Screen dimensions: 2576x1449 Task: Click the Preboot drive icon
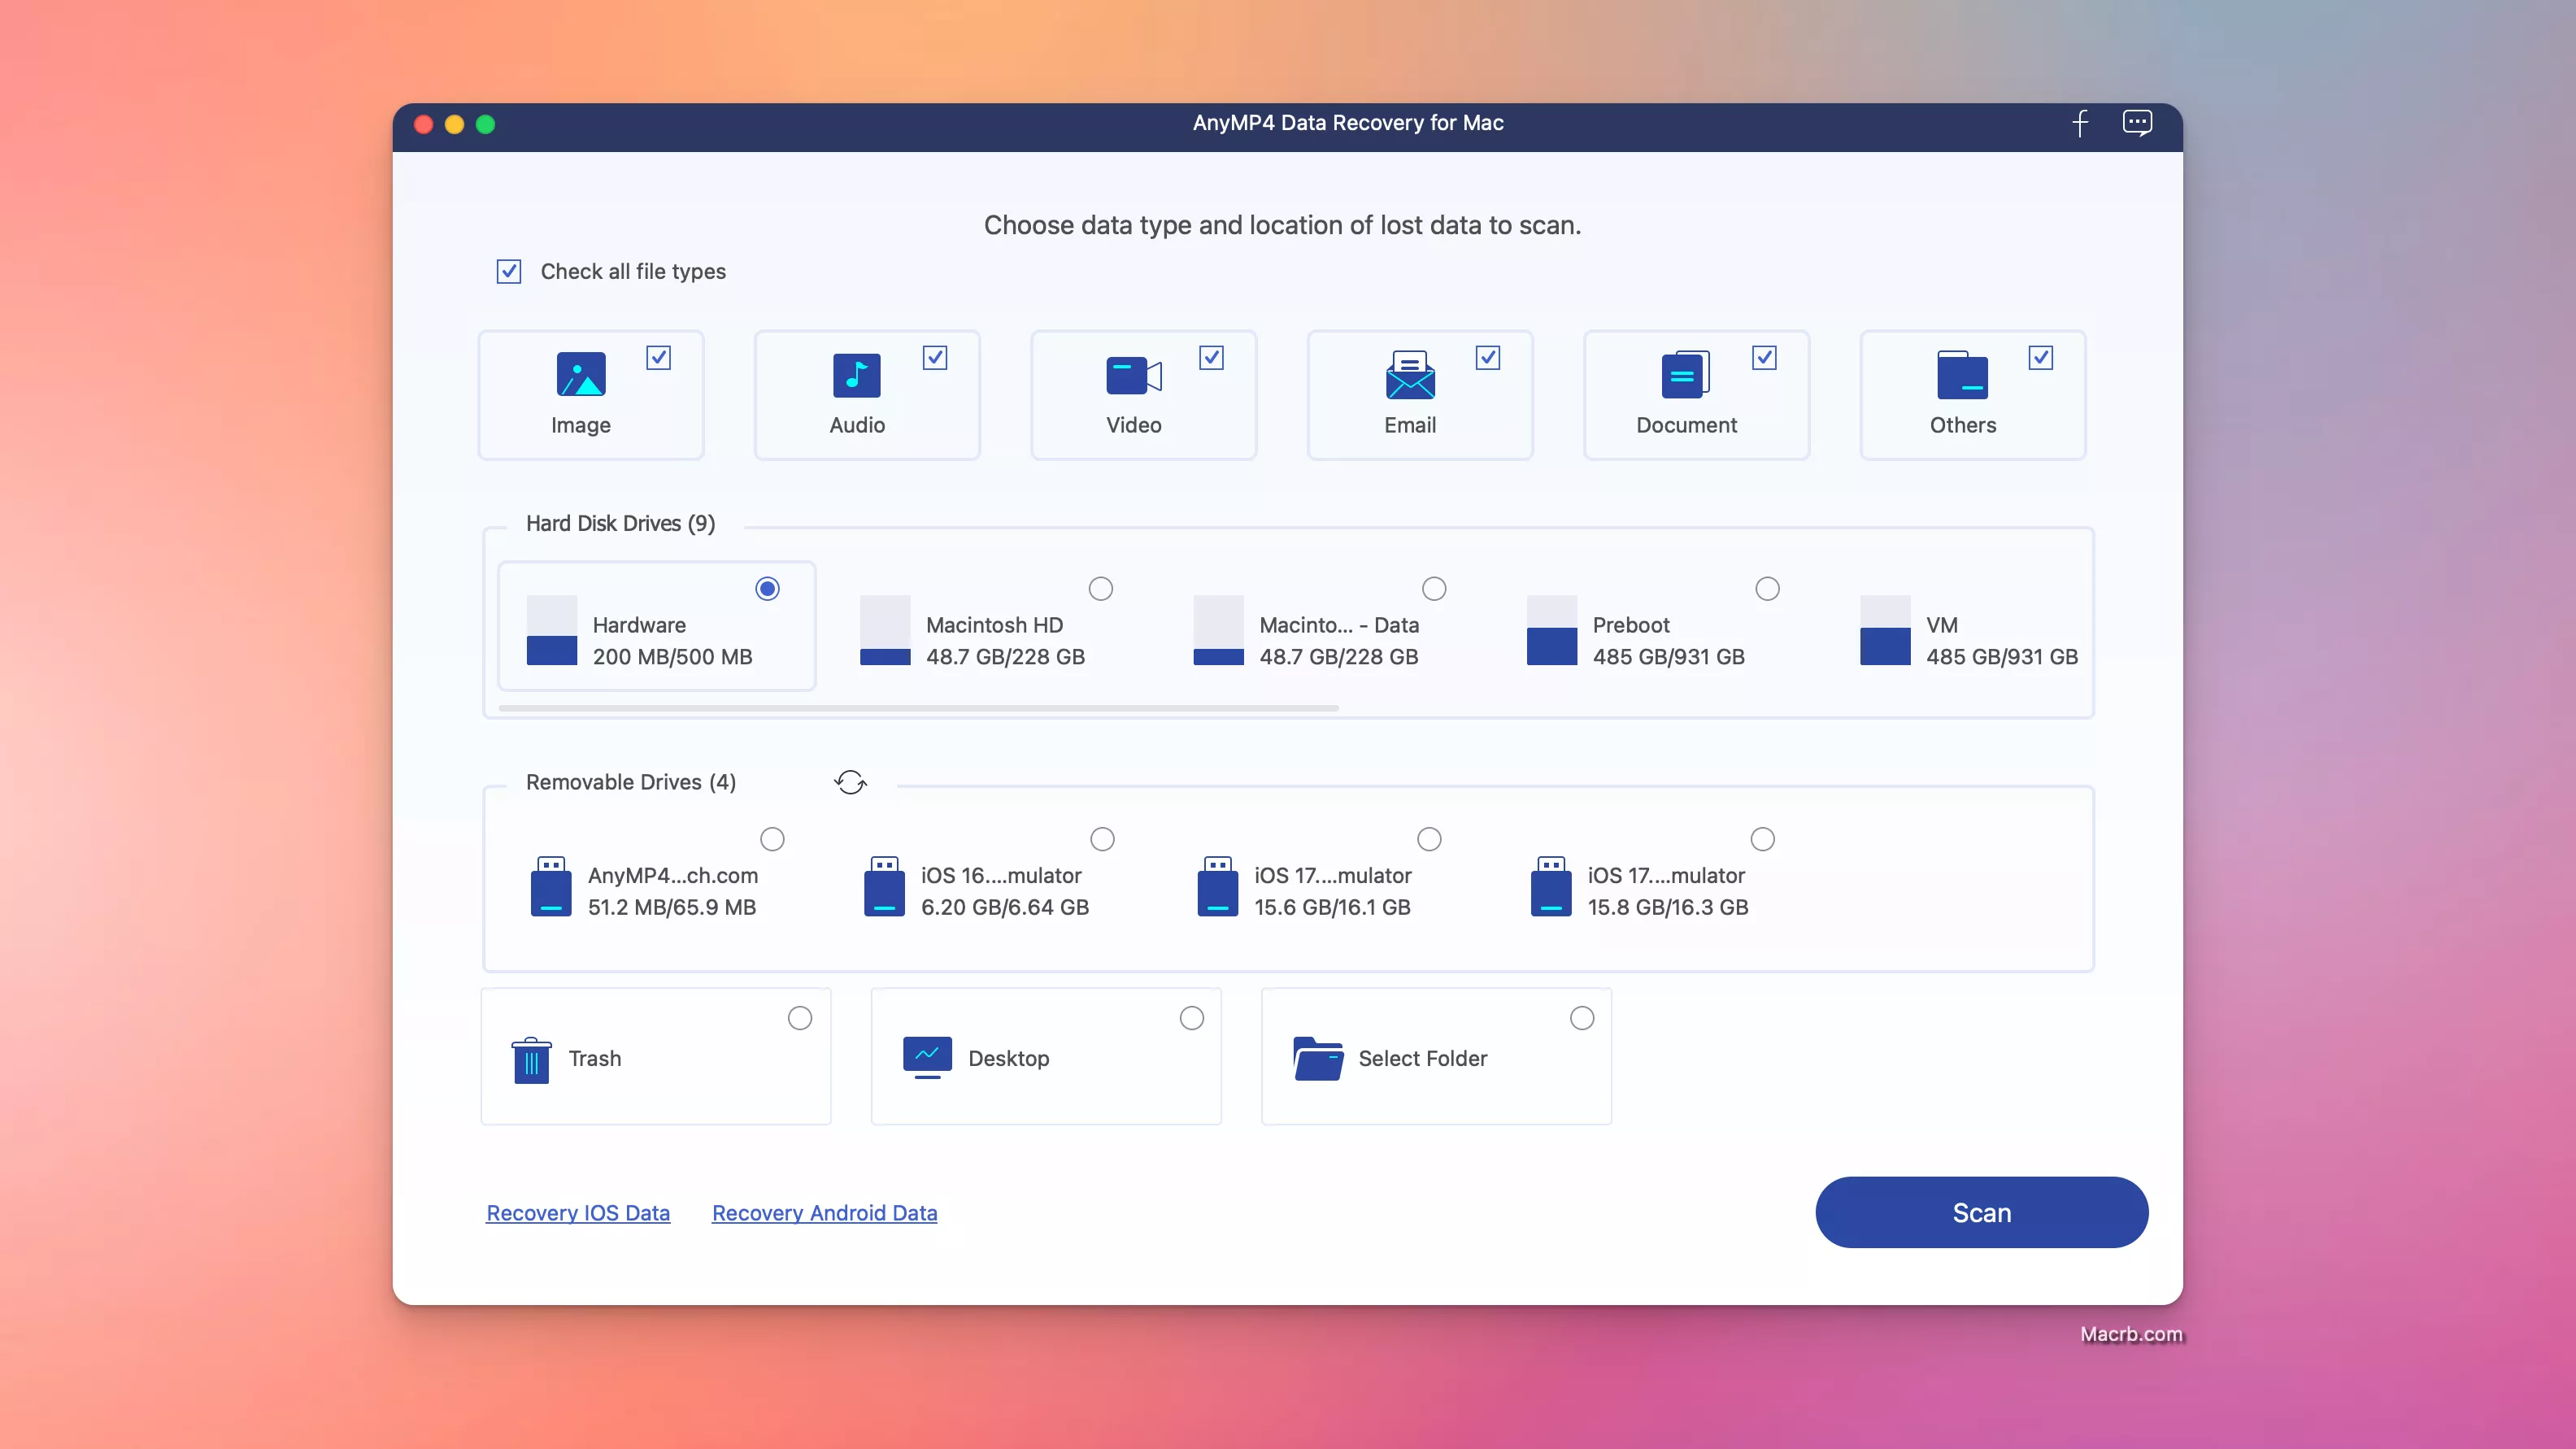[1552, 630]
